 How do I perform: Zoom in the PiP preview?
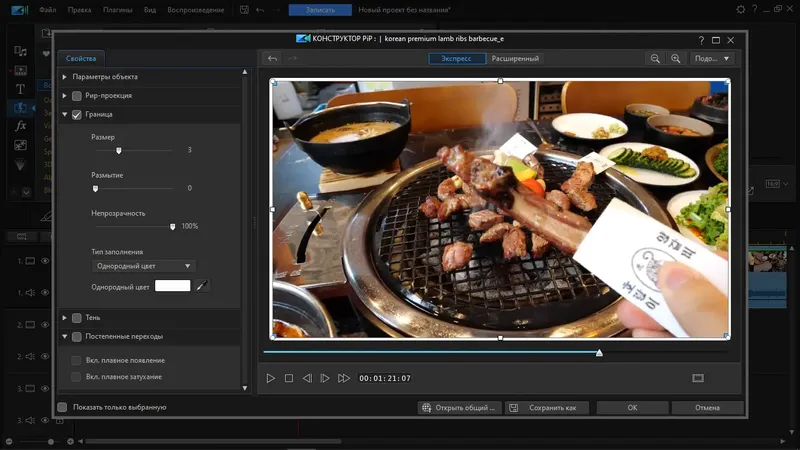click(676, 59)
